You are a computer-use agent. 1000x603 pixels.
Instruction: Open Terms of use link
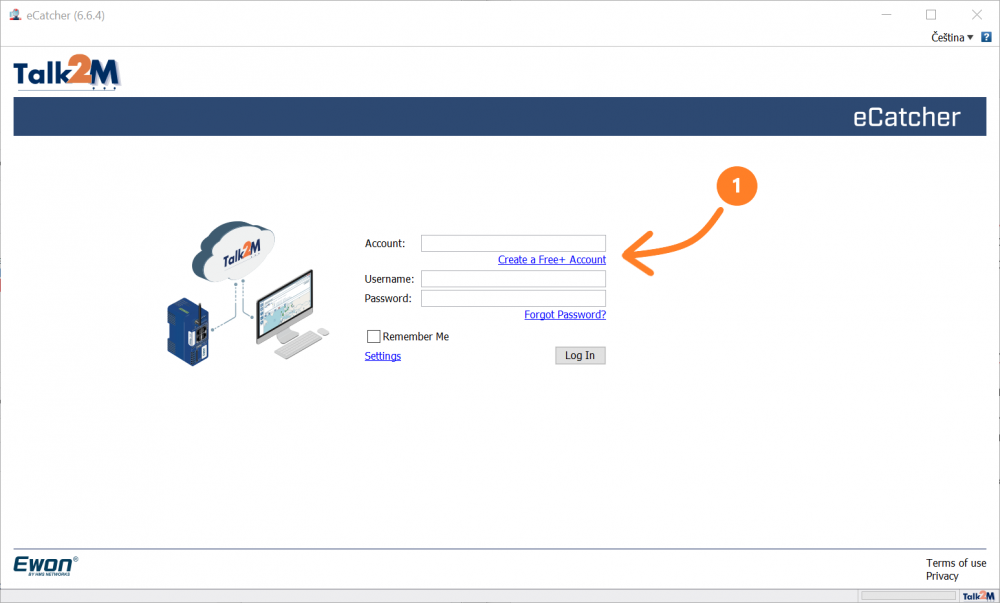956,563
